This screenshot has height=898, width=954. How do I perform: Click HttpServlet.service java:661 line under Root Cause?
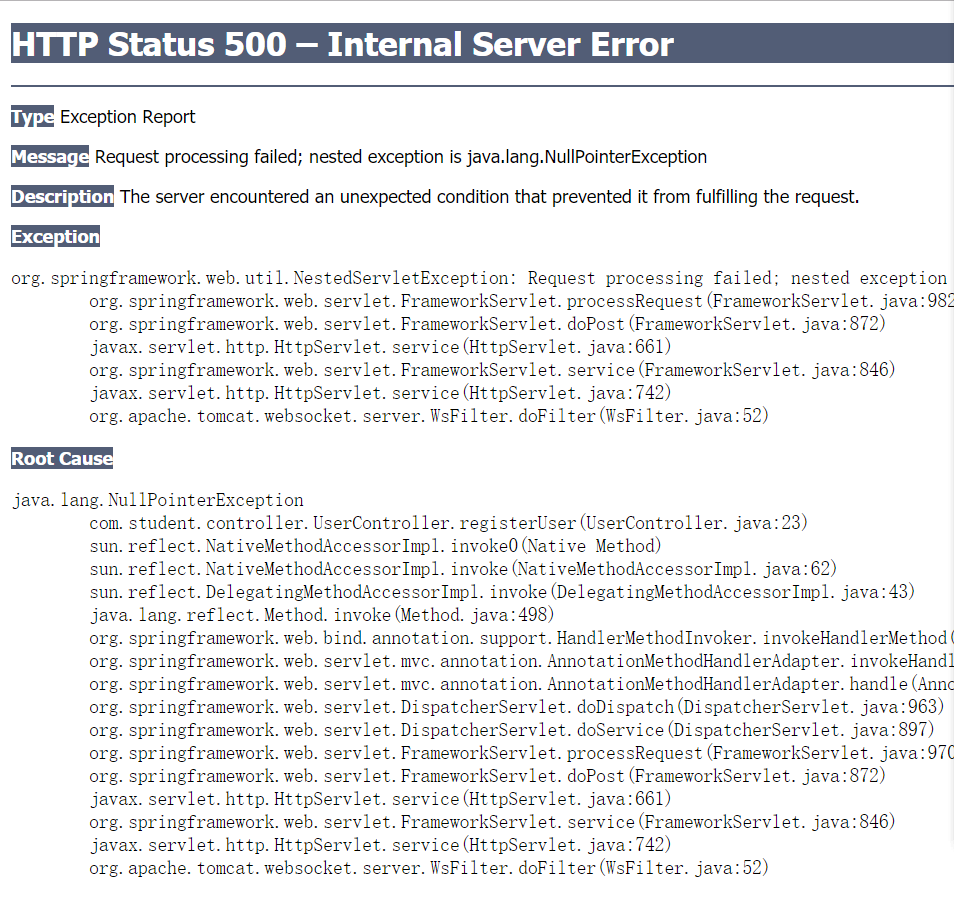pos(381,799)
